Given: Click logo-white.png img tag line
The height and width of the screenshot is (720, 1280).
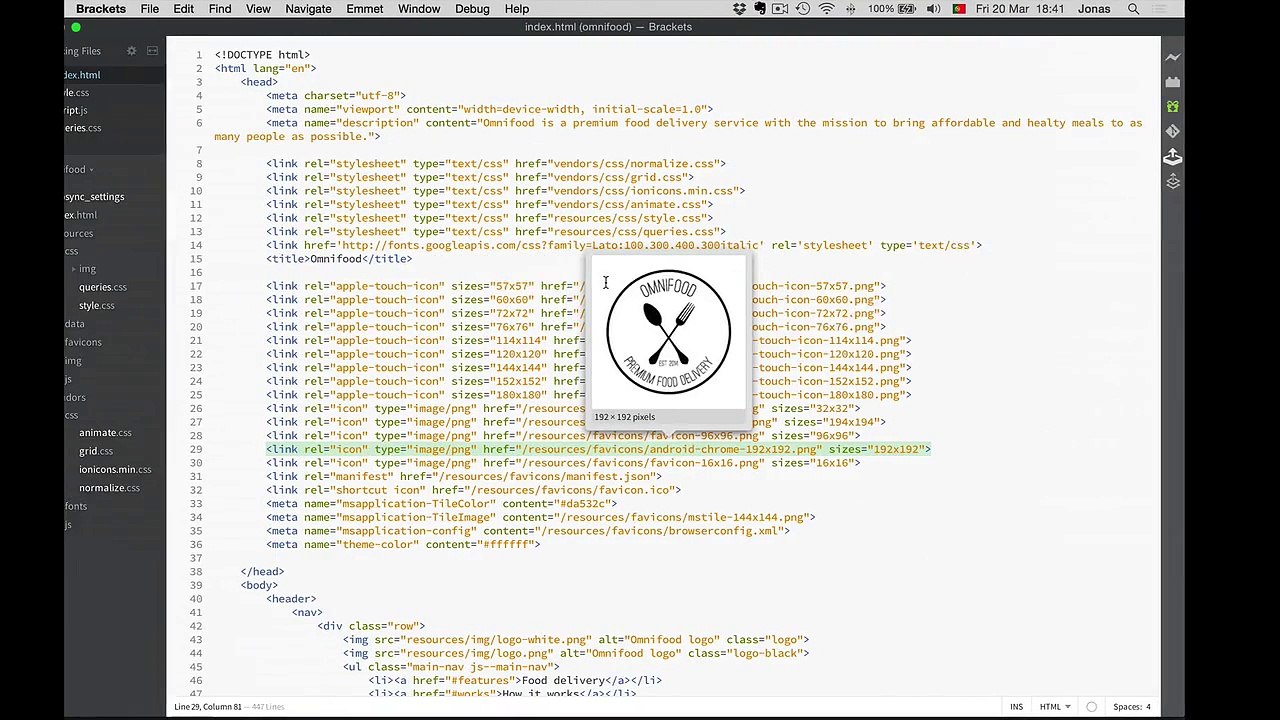Looking at the screenshot, I should coord(576,640).
